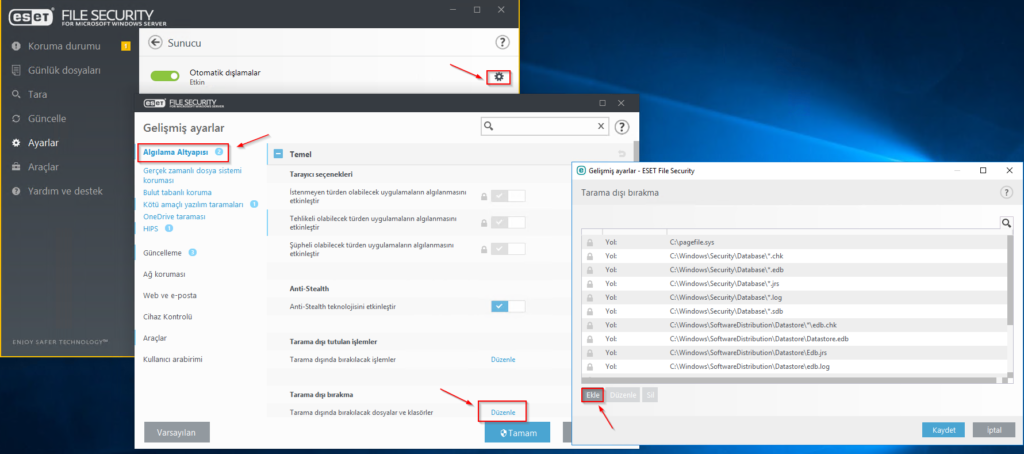Open help icon in Gelişmiş ayarlar
The height and width of the screenshot is (454, 1024).
coord(622,127)
